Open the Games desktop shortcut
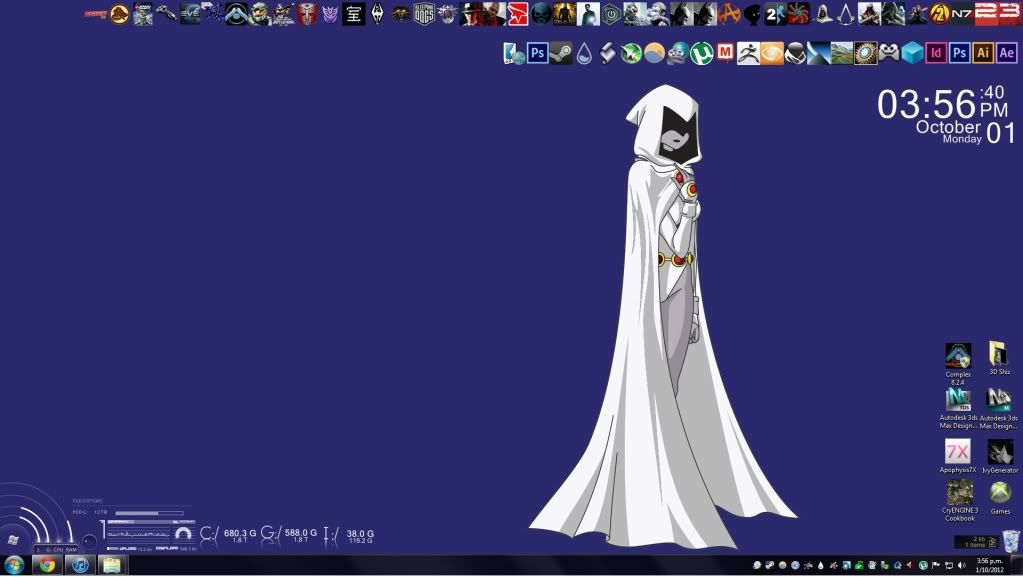Screen dimensions: 1023x577 click(1000, 498)
